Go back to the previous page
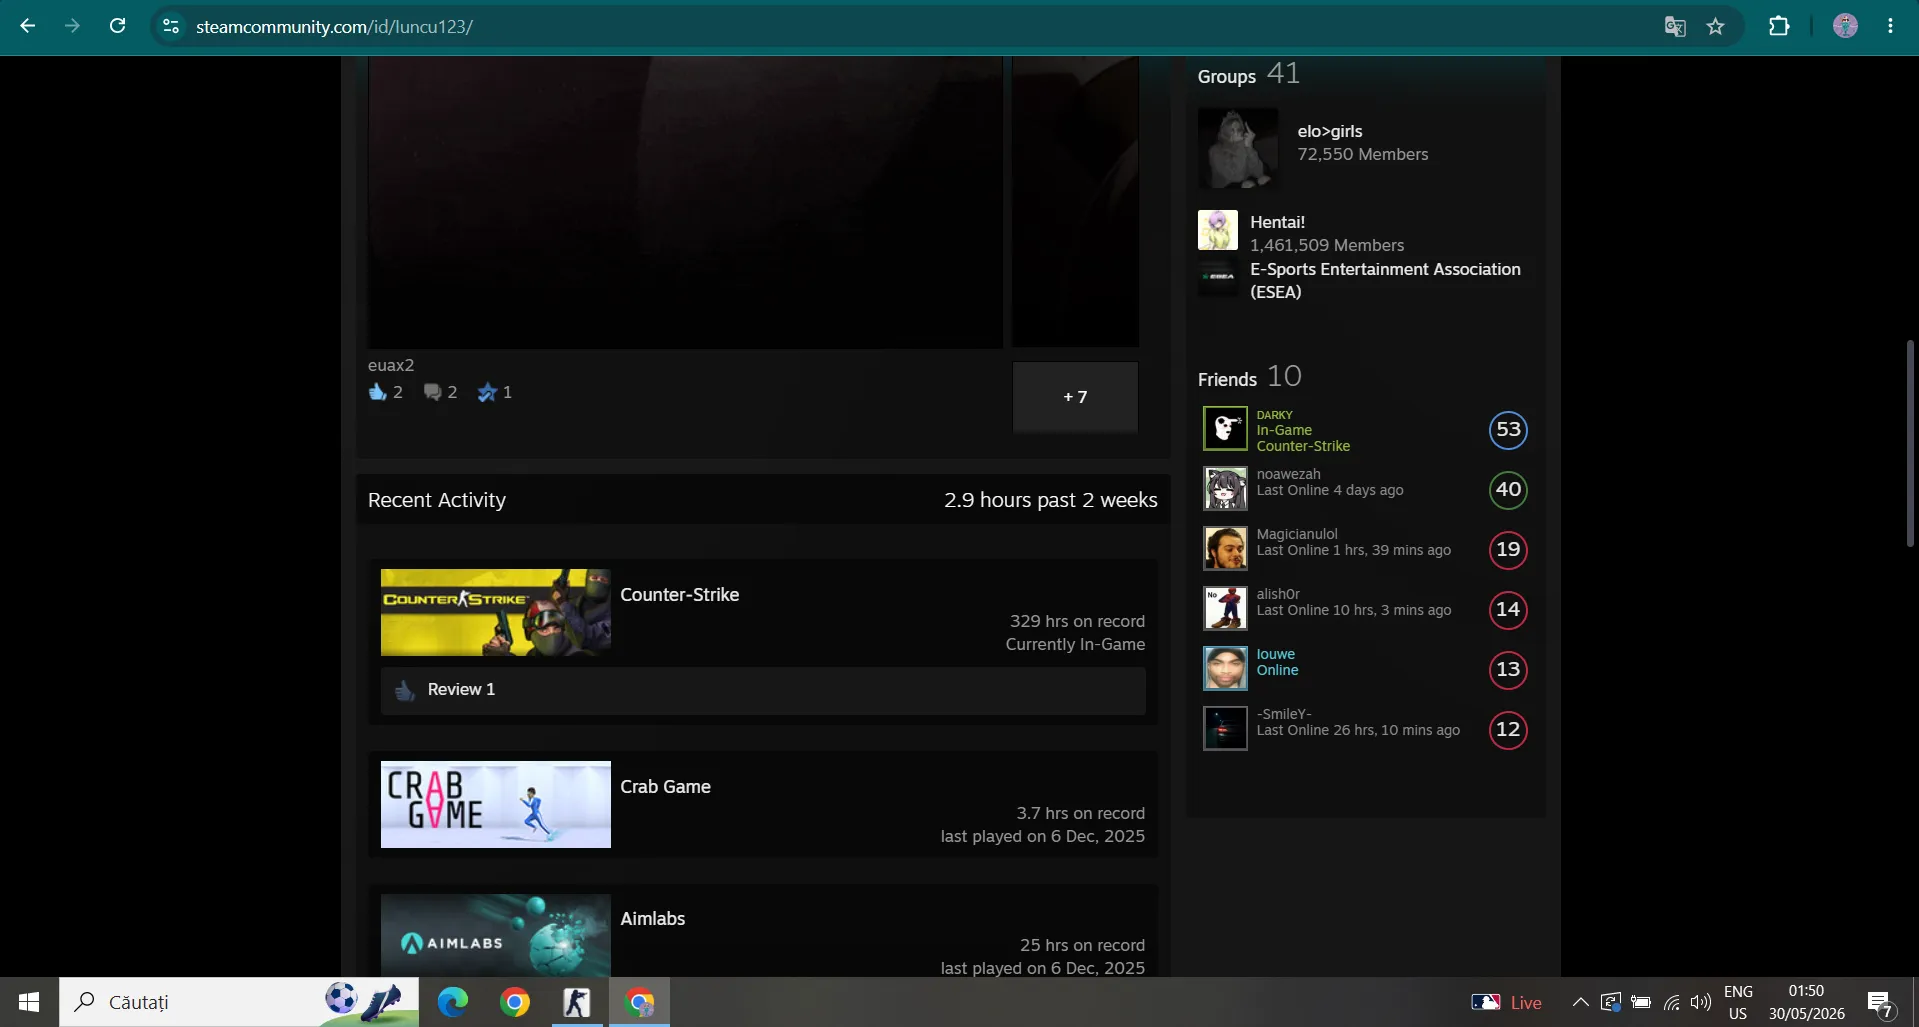The image size is (1919, 1027). click(x=28, y=26)
